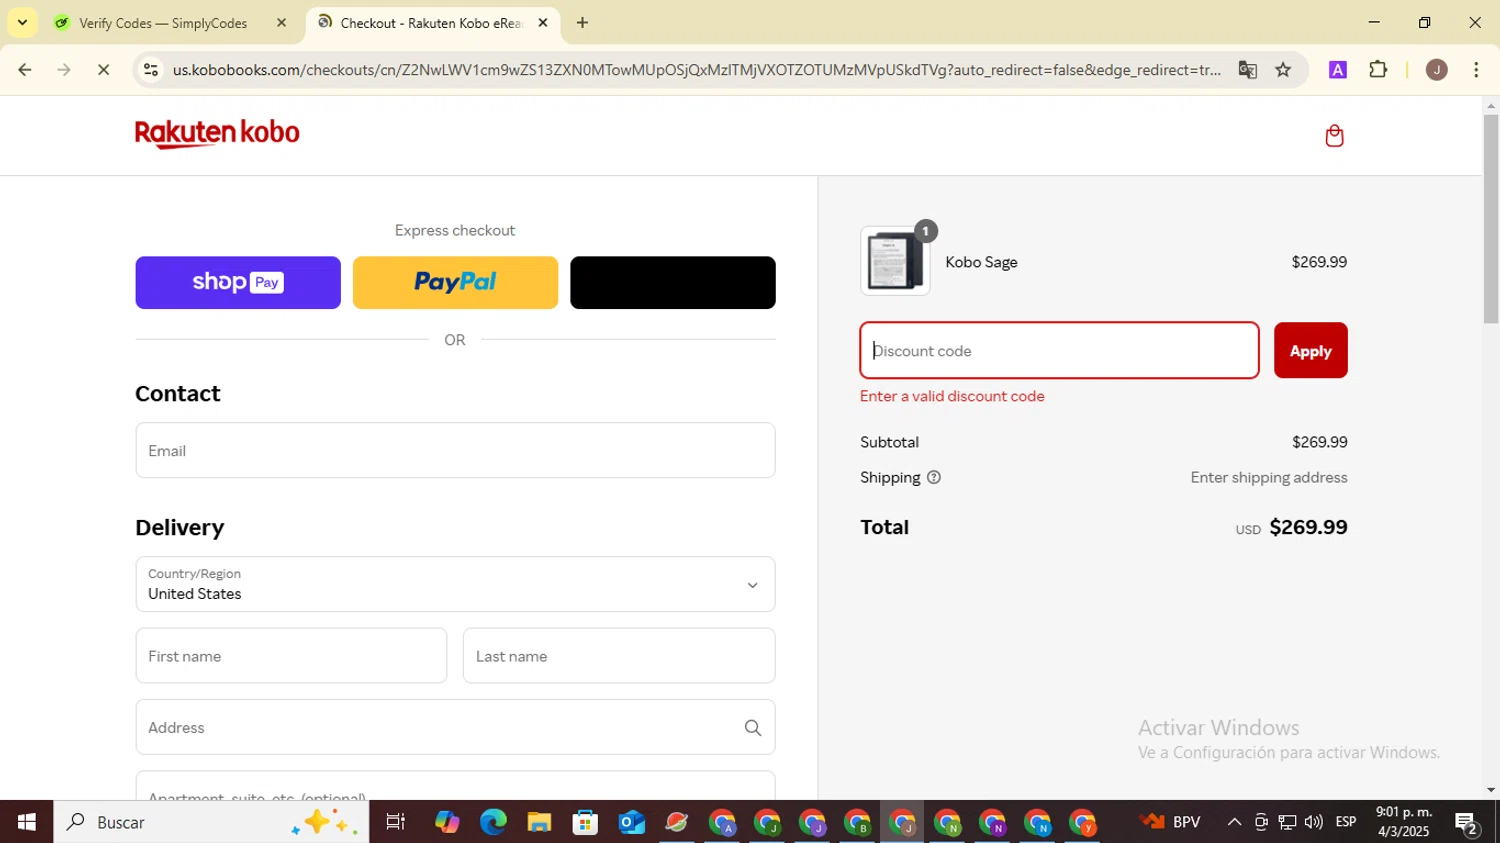
Task: Click the Email input field
Action: pos(455,450)
